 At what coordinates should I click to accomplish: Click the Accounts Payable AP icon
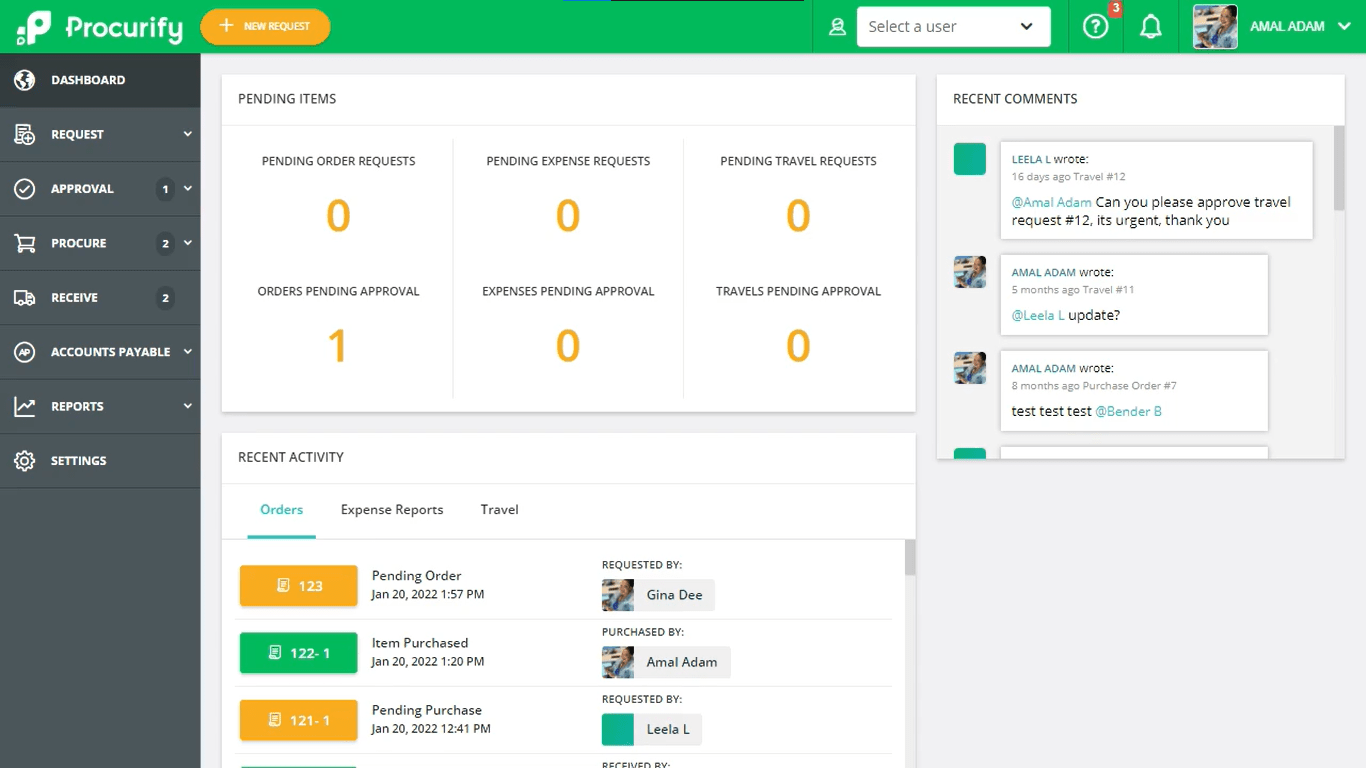(25, 352)
